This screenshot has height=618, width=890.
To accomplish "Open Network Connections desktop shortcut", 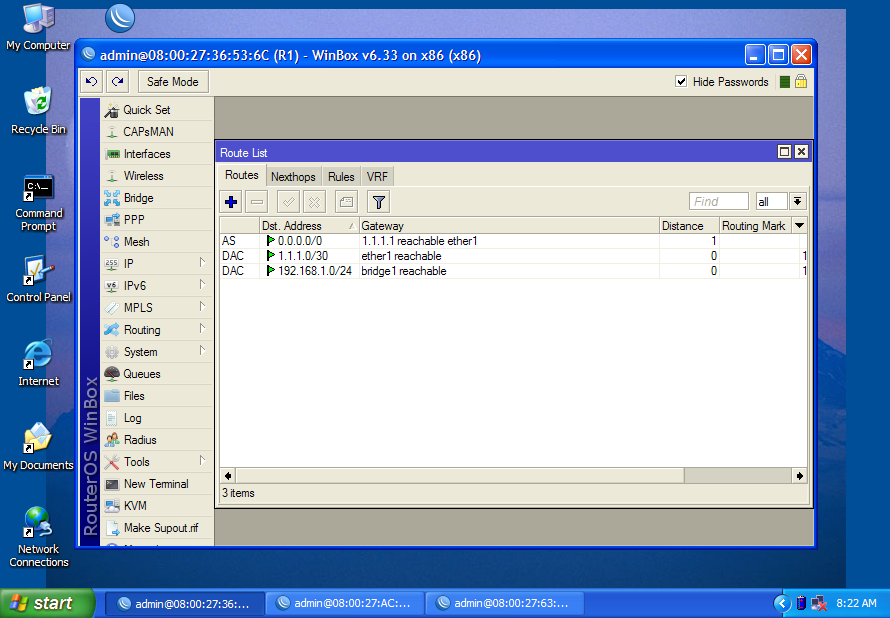I will pyautogui.click(x=39, y=536).
